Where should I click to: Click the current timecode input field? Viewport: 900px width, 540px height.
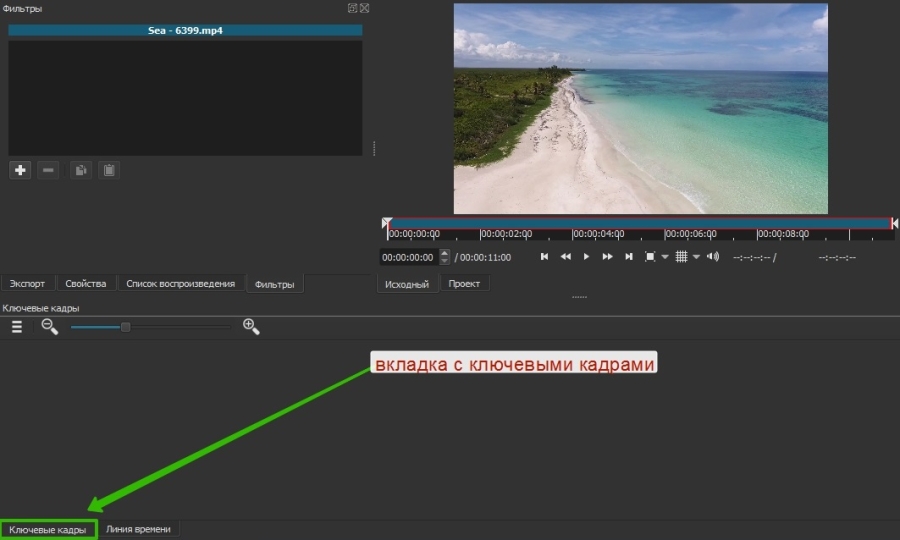pyautogui.click(x=408, y=257)
